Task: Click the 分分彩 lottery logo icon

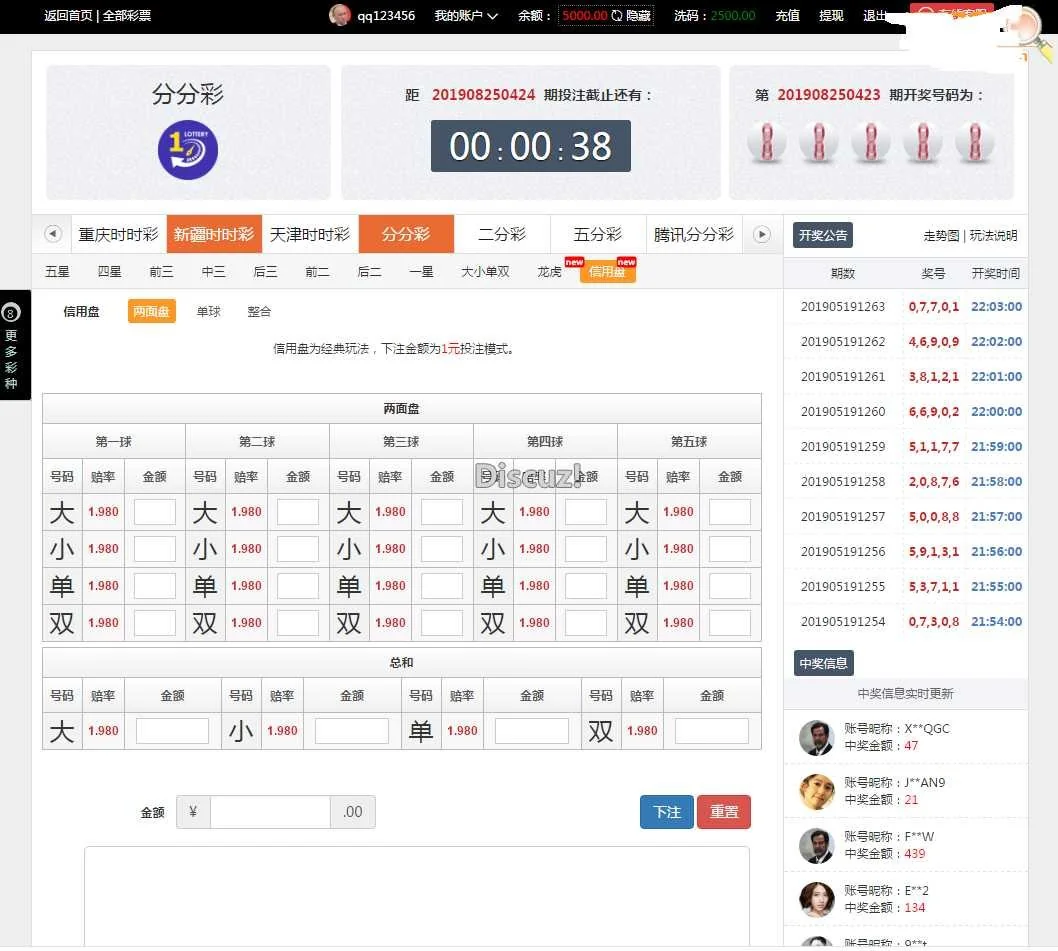Action: pyautogui.click(x=187, y=151)
